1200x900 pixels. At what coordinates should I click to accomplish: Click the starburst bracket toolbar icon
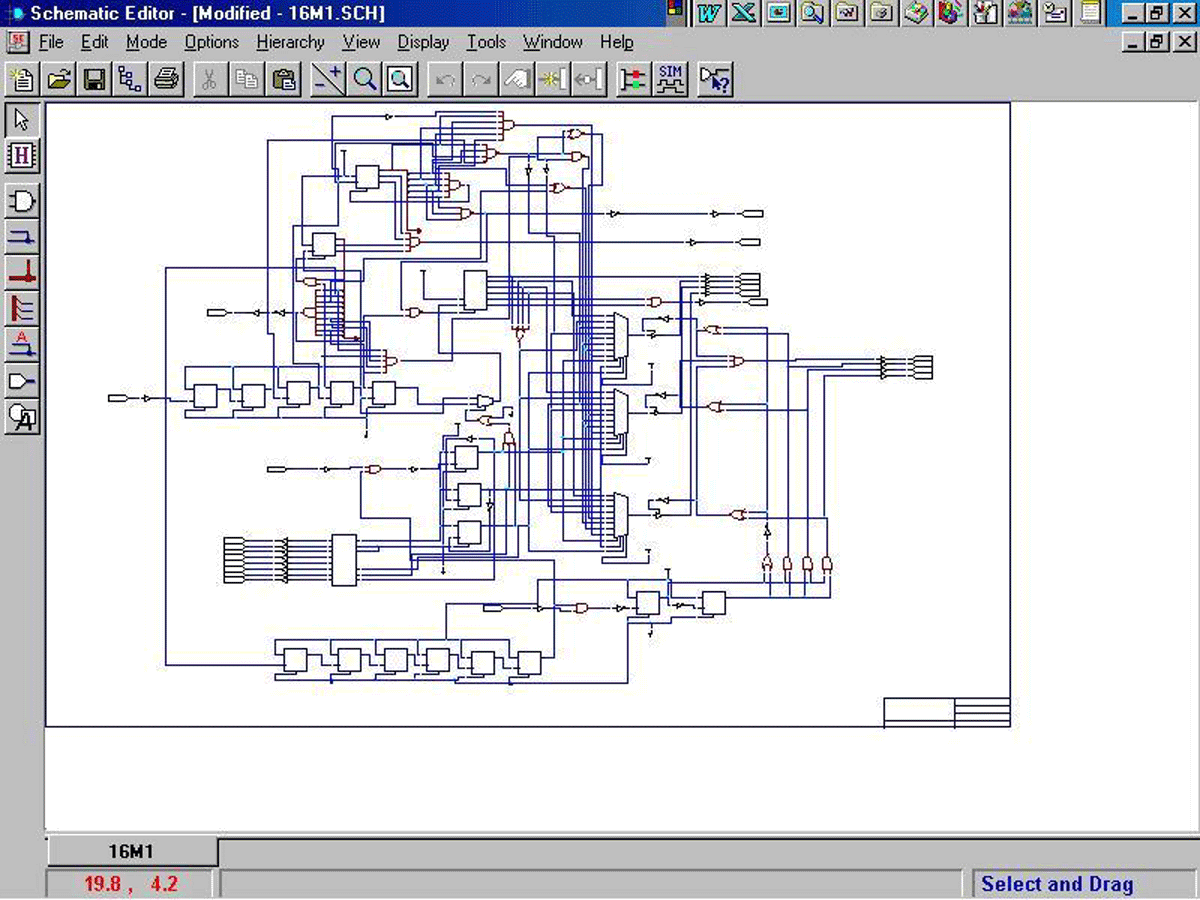point(553,79)
